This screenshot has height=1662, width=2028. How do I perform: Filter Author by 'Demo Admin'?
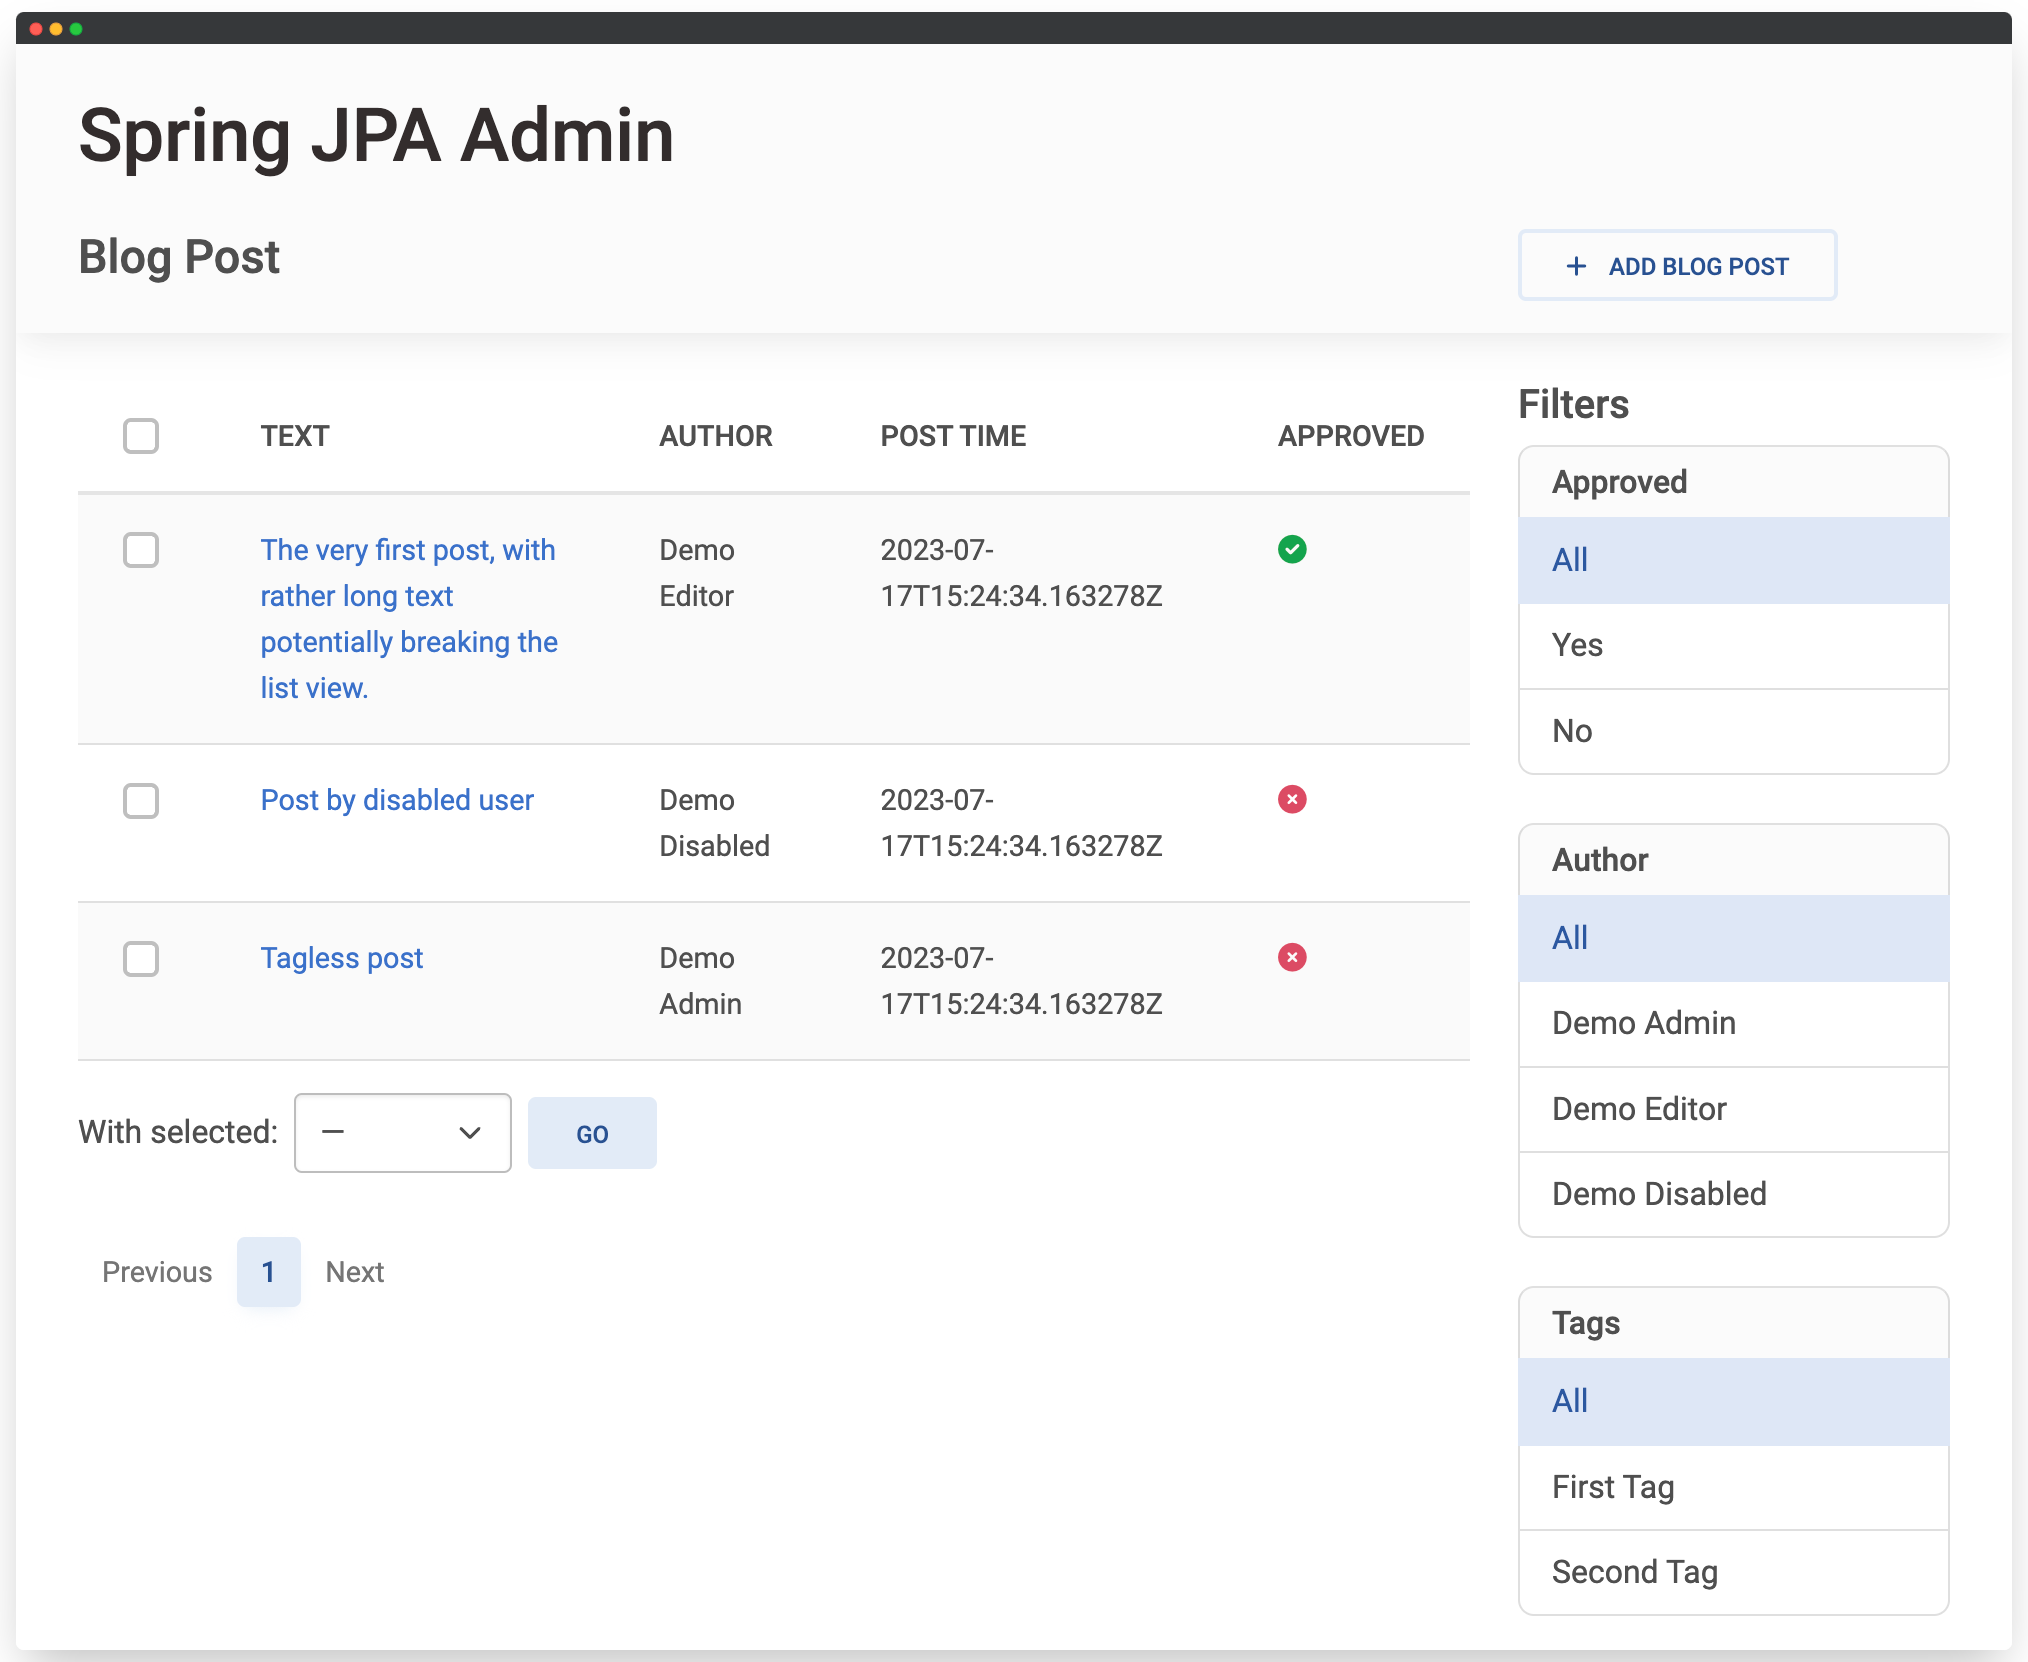point(1733,1023)
